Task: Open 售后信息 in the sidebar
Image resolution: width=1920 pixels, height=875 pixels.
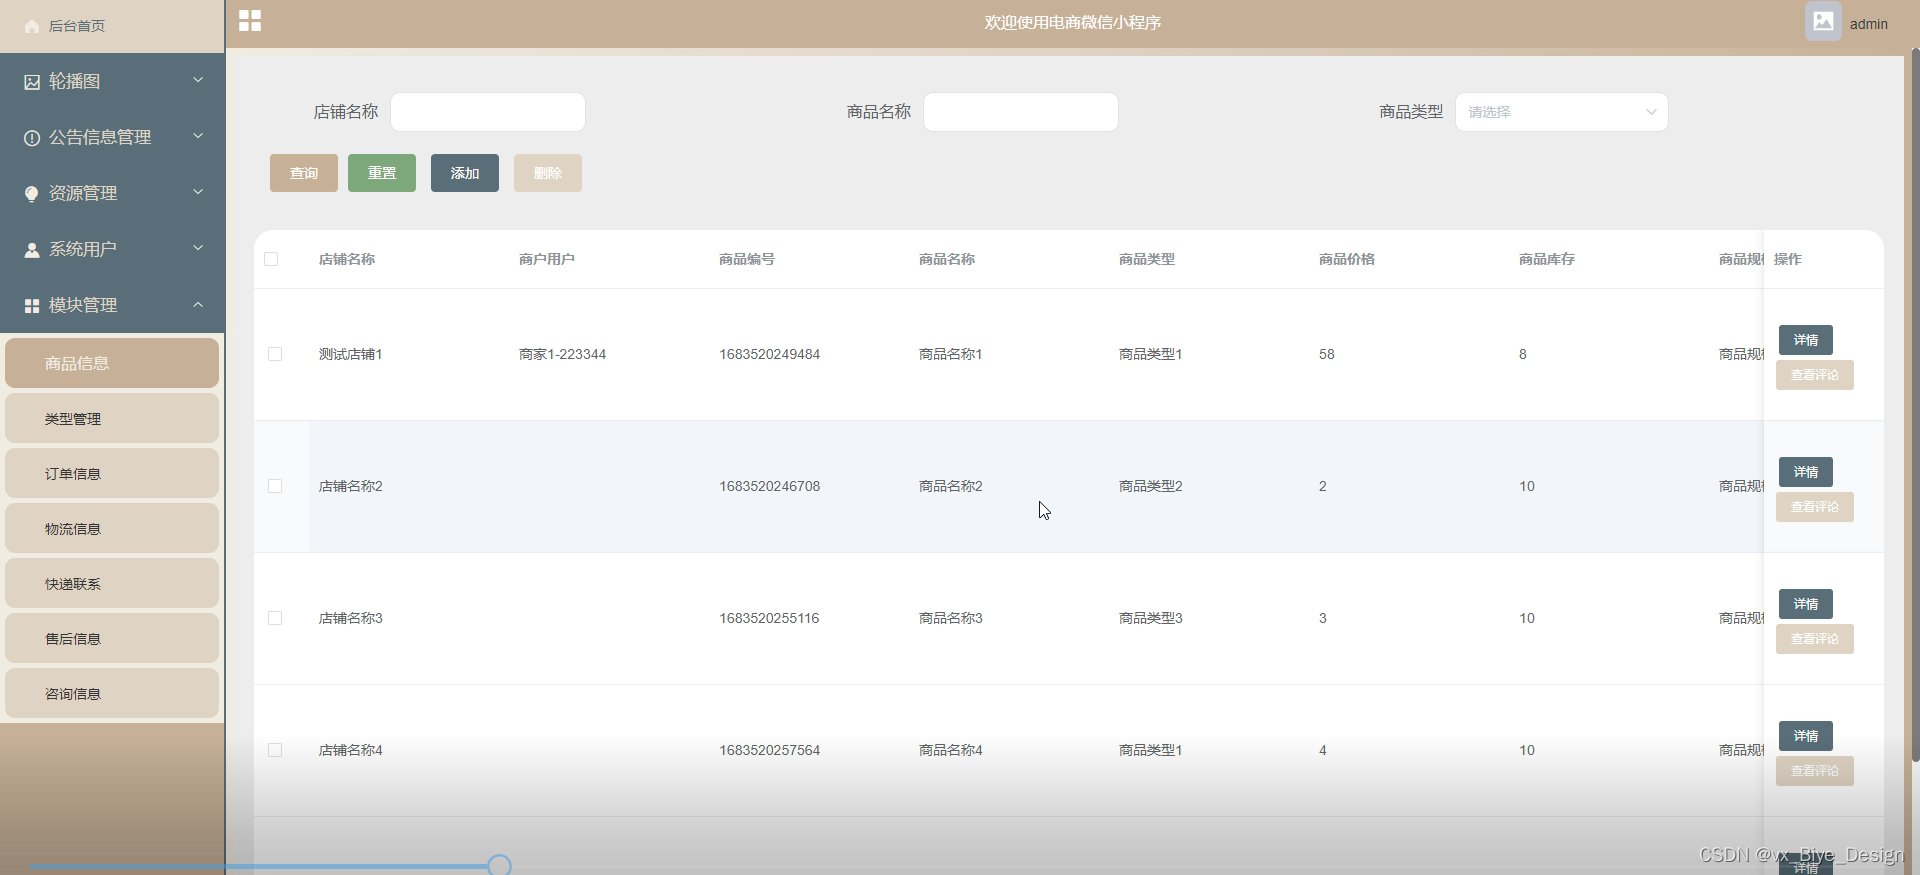Action: pyautogui.click(x=112, y=638)
